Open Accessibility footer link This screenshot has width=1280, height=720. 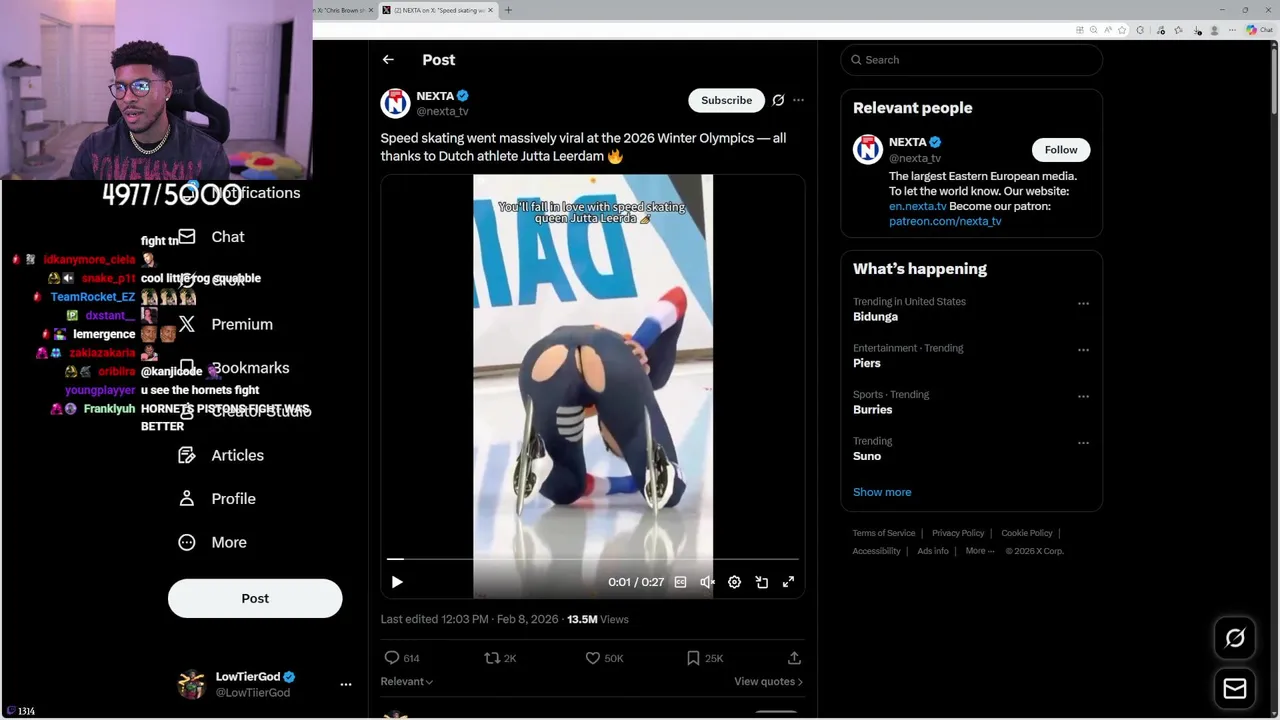point(876,551)
